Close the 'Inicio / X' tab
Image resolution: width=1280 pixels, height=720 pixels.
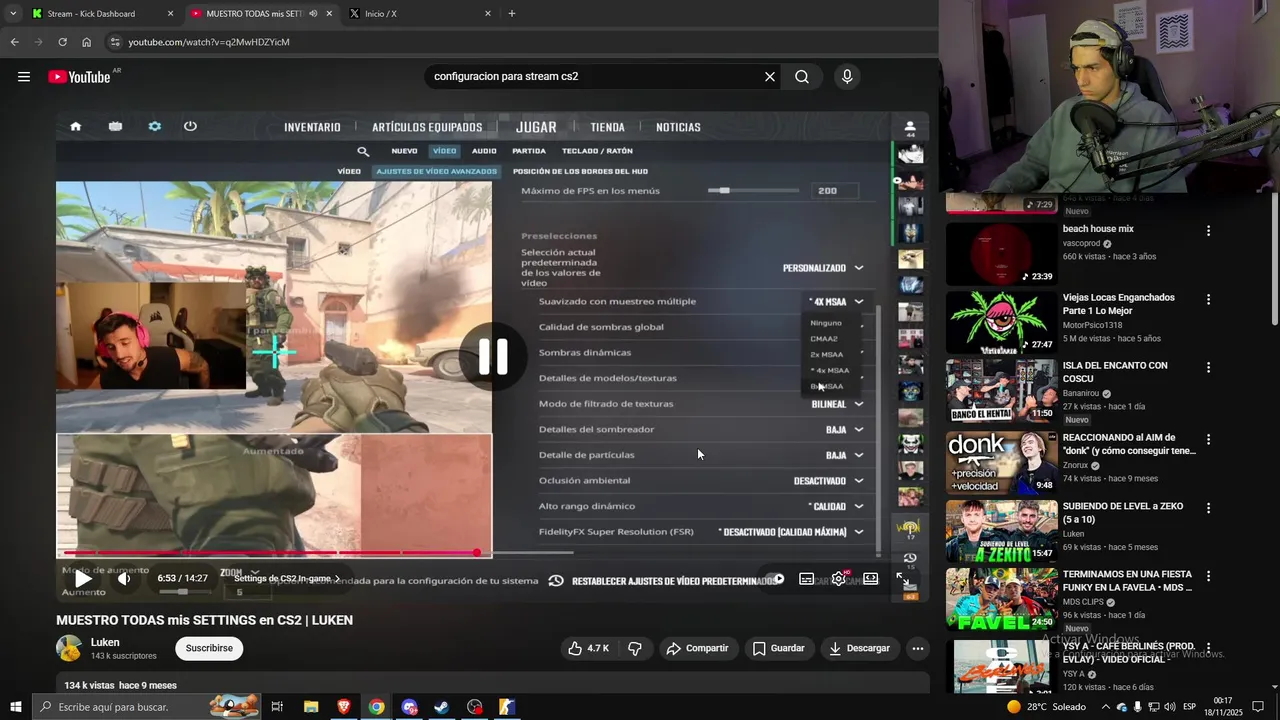[488, 14]
